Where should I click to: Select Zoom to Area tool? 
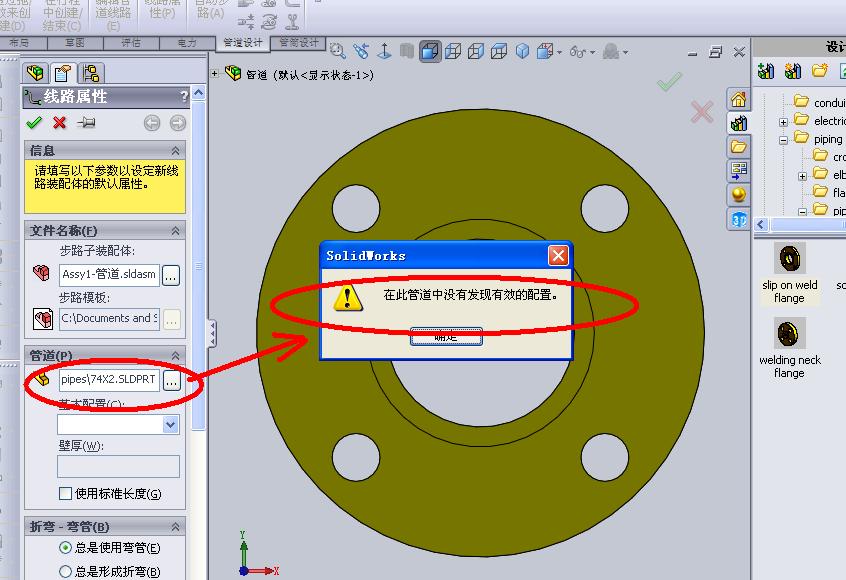pos(338,51)
